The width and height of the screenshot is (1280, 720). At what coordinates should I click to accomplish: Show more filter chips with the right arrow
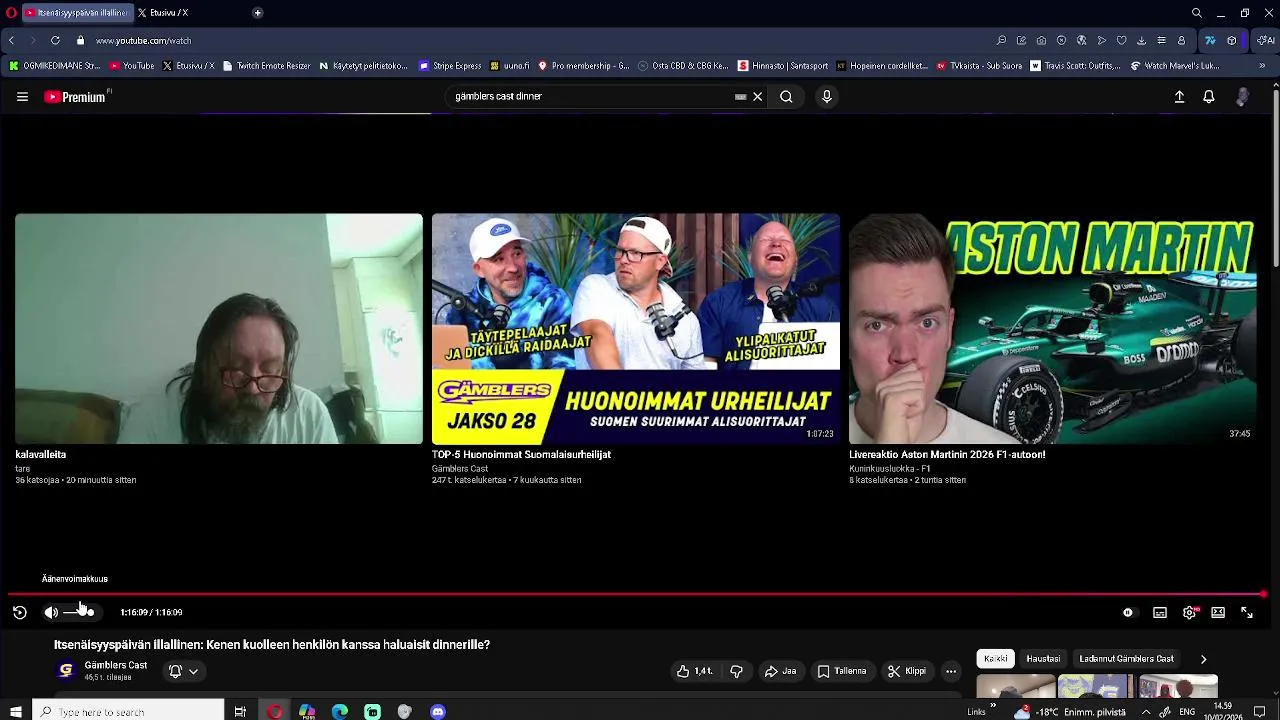[x=1203, y=659]
